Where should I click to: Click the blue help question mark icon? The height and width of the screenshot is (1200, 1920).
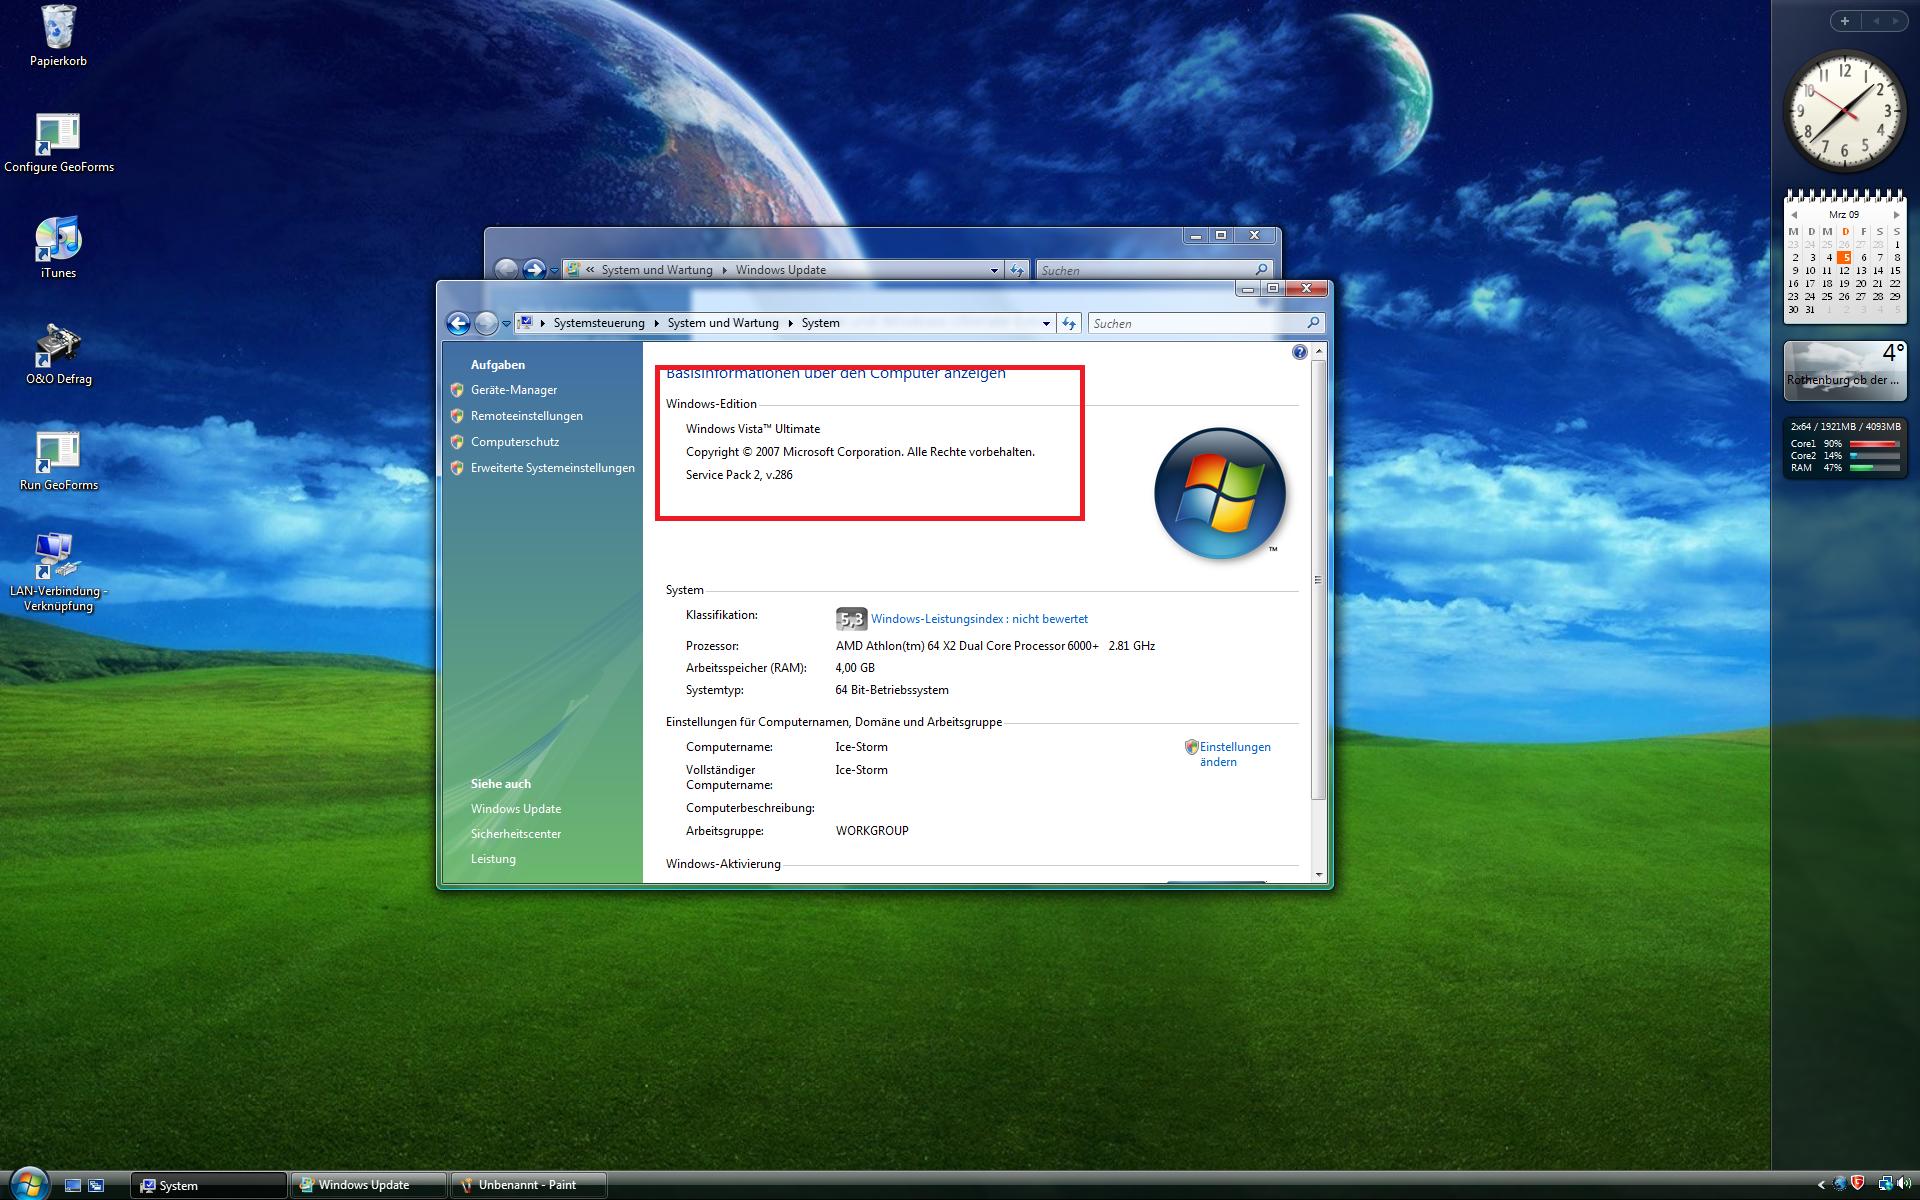click(1299, 352)
